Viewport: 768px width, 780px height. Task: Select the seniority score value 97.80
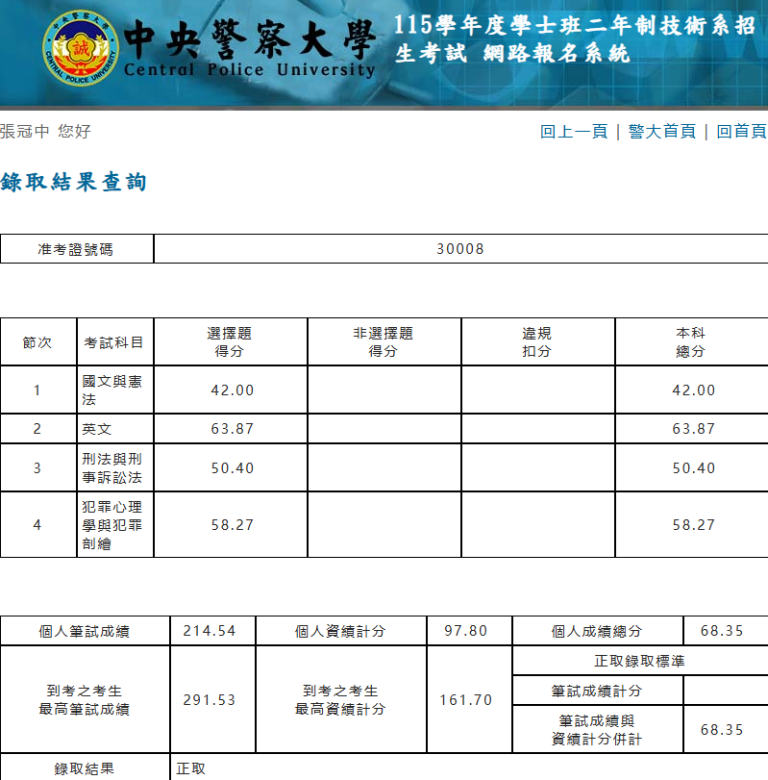[x=466, y=631]
